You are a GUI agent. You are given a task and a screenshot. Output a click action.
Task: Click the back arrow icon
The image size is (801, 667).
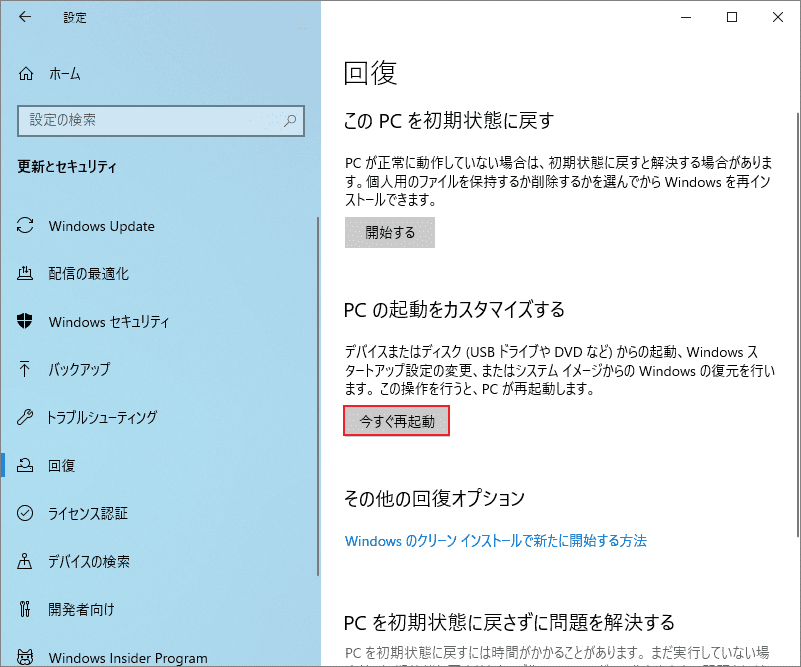(x=25, y=17)
